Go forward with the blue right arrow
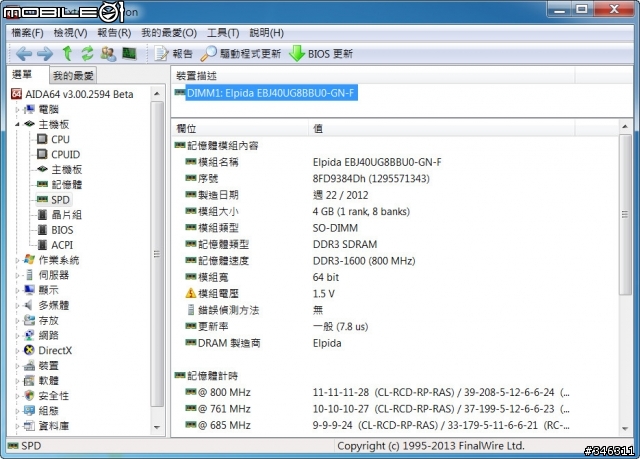Viewport: 640px width, 459px height. tap(44, 54)
